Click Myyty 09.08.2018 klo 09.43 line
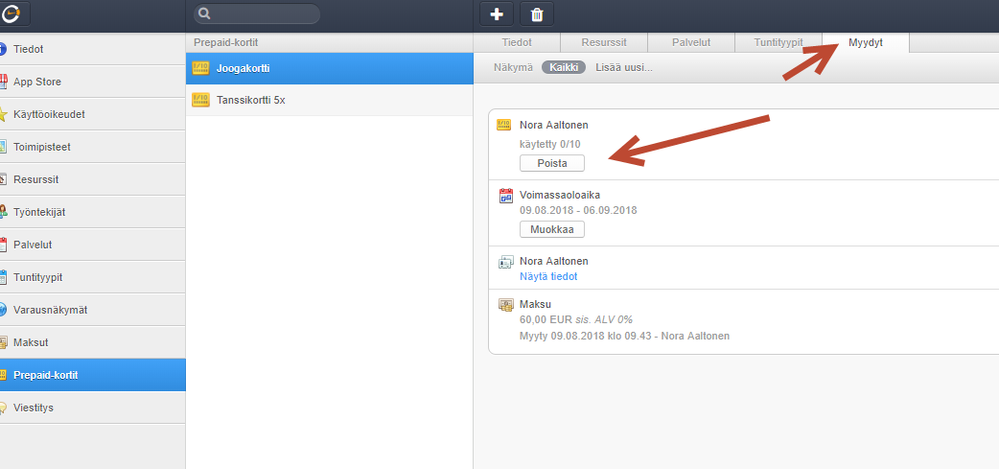 [x=624, y=336]
